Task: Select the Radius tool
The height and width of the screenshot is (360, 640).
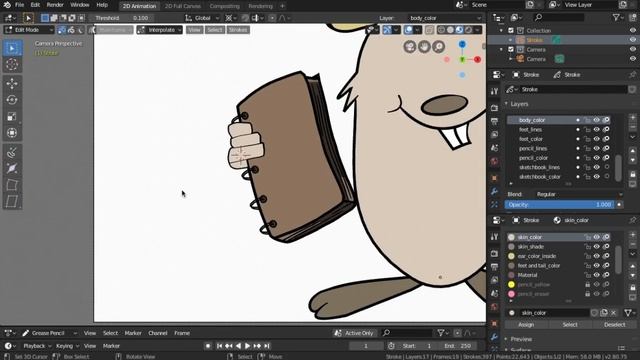Action: click(12, 168)
